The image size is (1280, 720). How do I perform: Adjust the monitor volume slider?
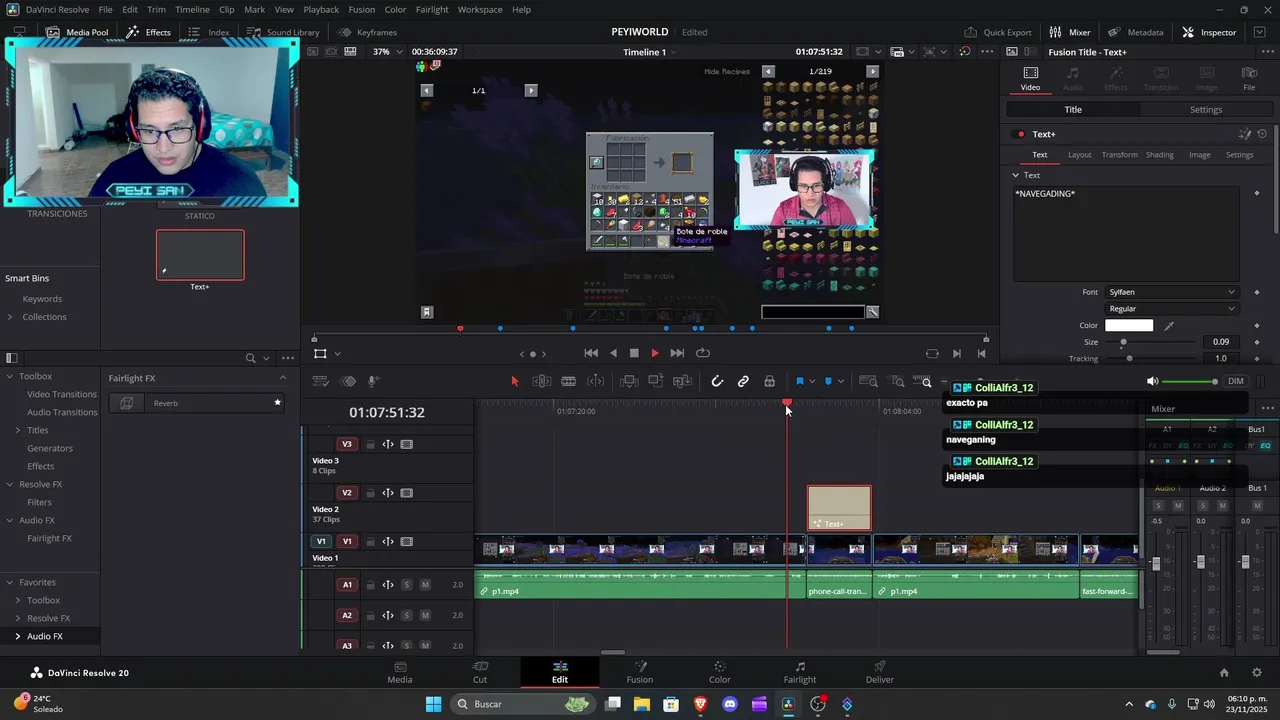(1190, 381)
